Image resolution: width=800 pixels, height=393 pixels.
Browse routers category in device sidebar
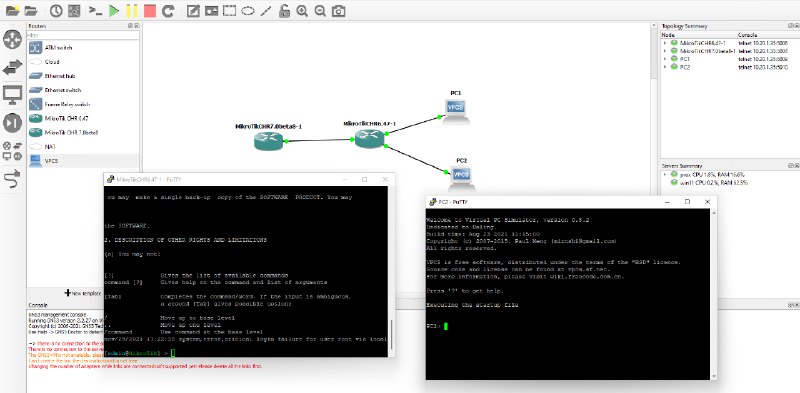tap(12, 39)
